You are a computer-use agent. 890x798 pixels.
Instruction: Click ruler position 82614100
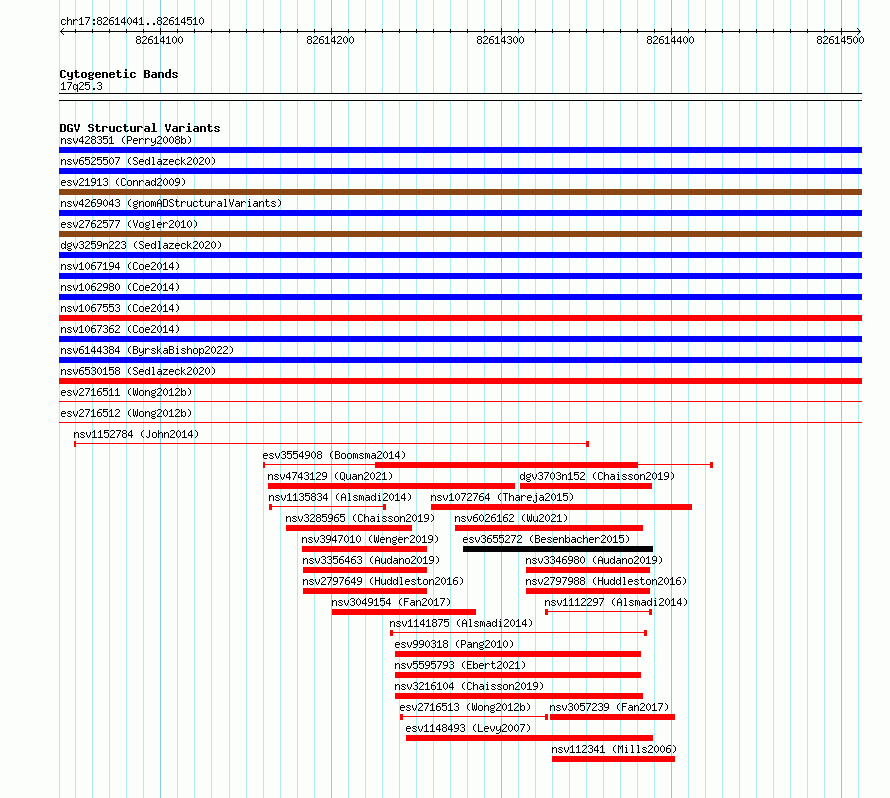[159, 40]
